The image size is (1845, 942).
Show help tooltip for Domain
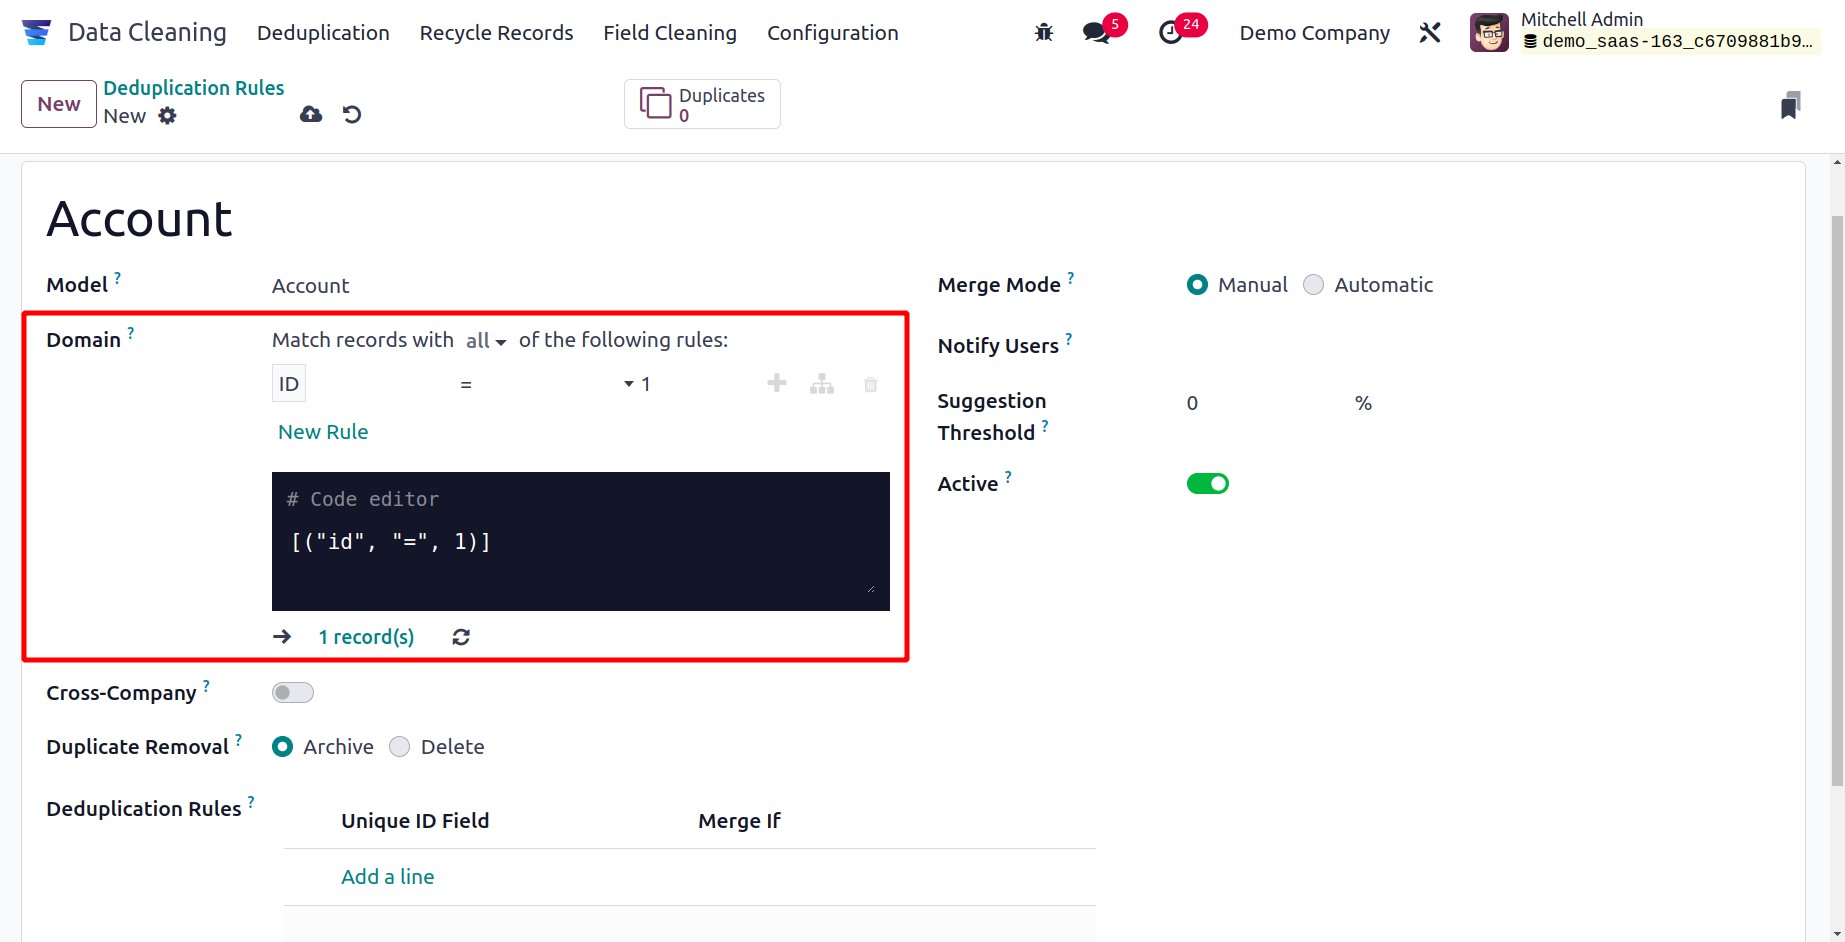[x=131, y=333]
